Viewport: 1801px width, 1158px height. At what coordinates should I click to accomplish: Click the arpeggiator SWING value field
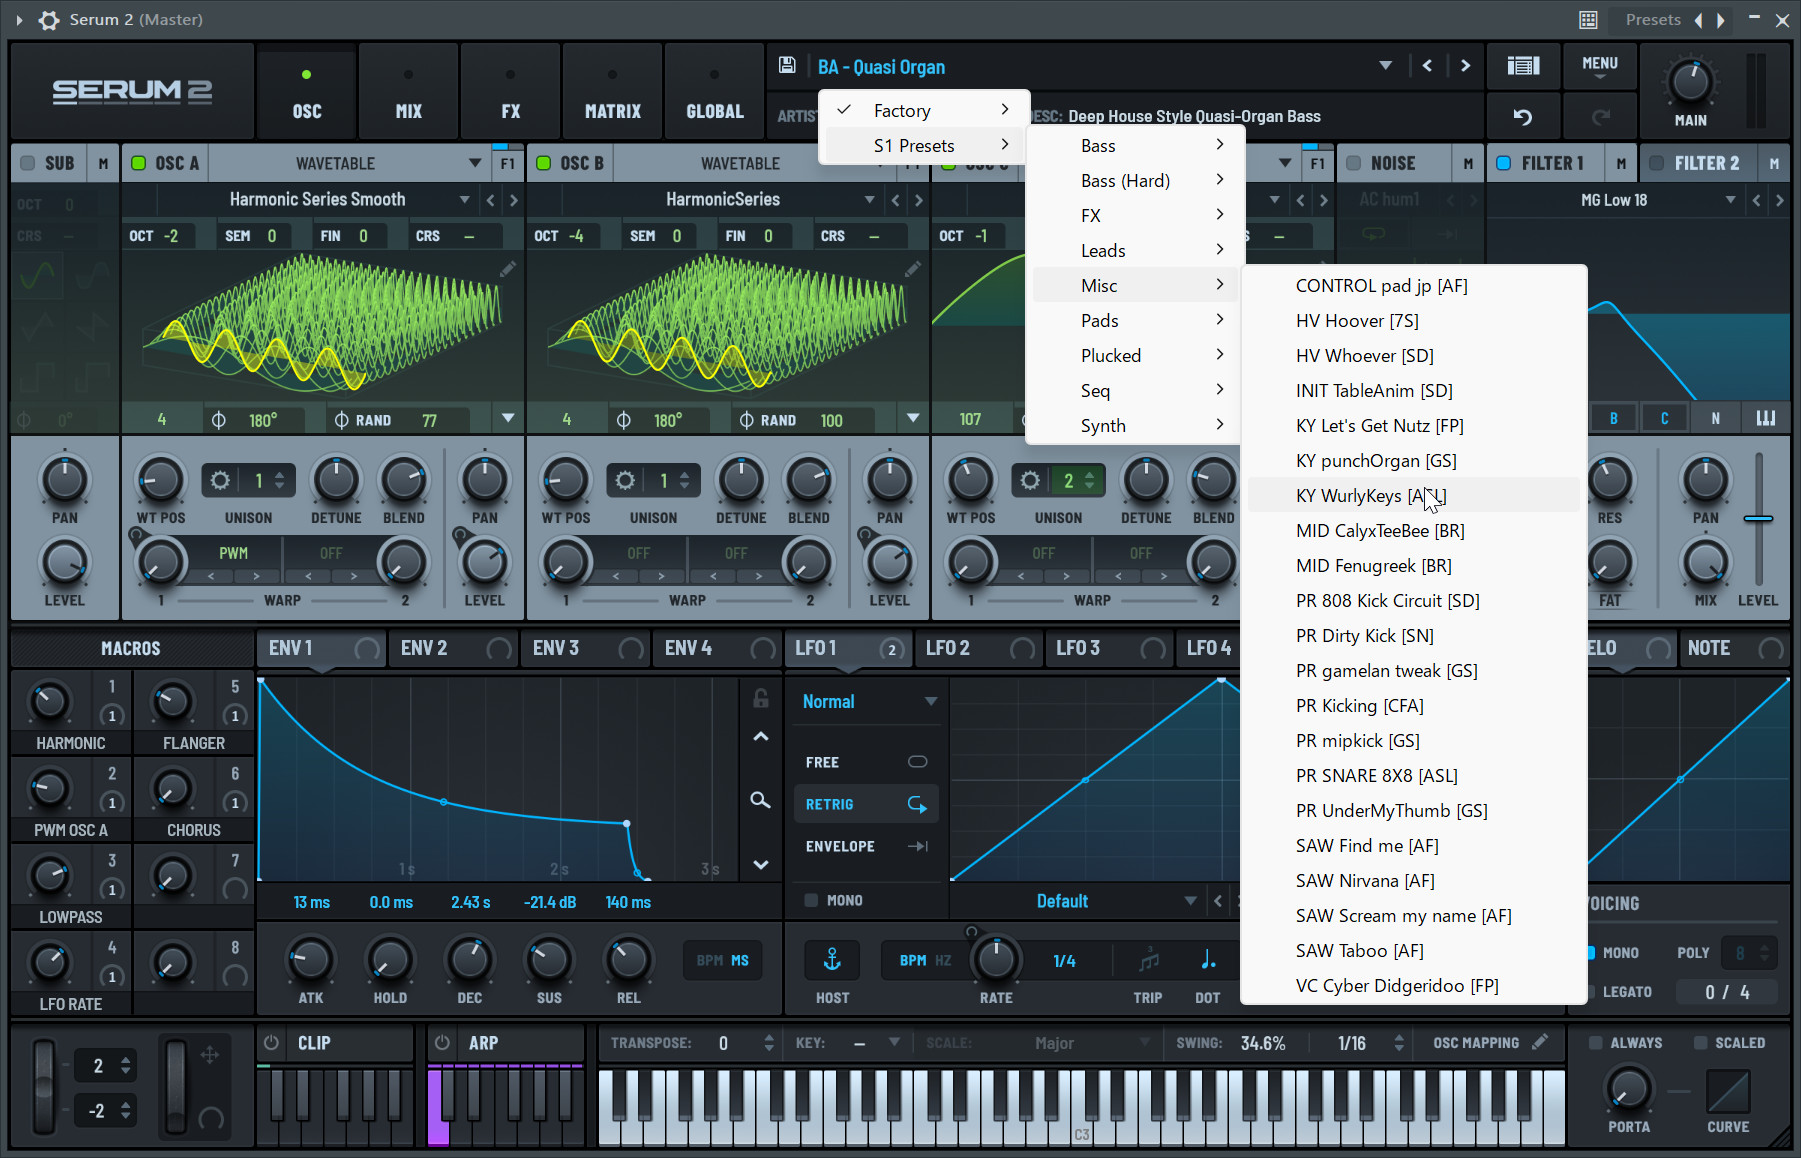1262,1043
